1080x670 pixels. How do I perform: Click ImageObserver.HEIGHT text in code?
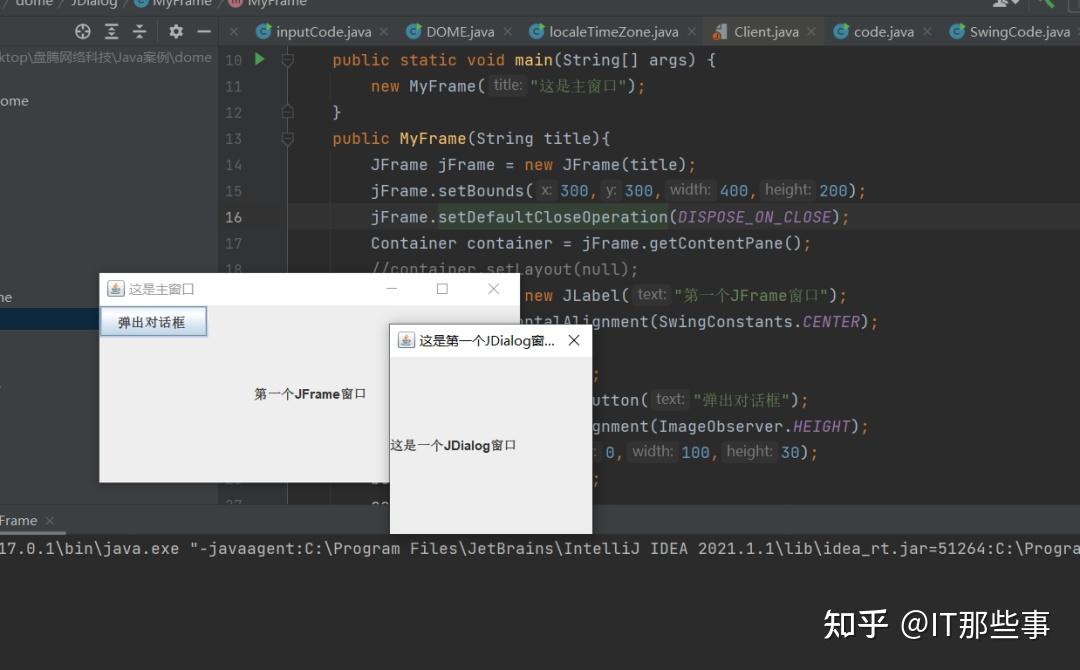(754, 426)
